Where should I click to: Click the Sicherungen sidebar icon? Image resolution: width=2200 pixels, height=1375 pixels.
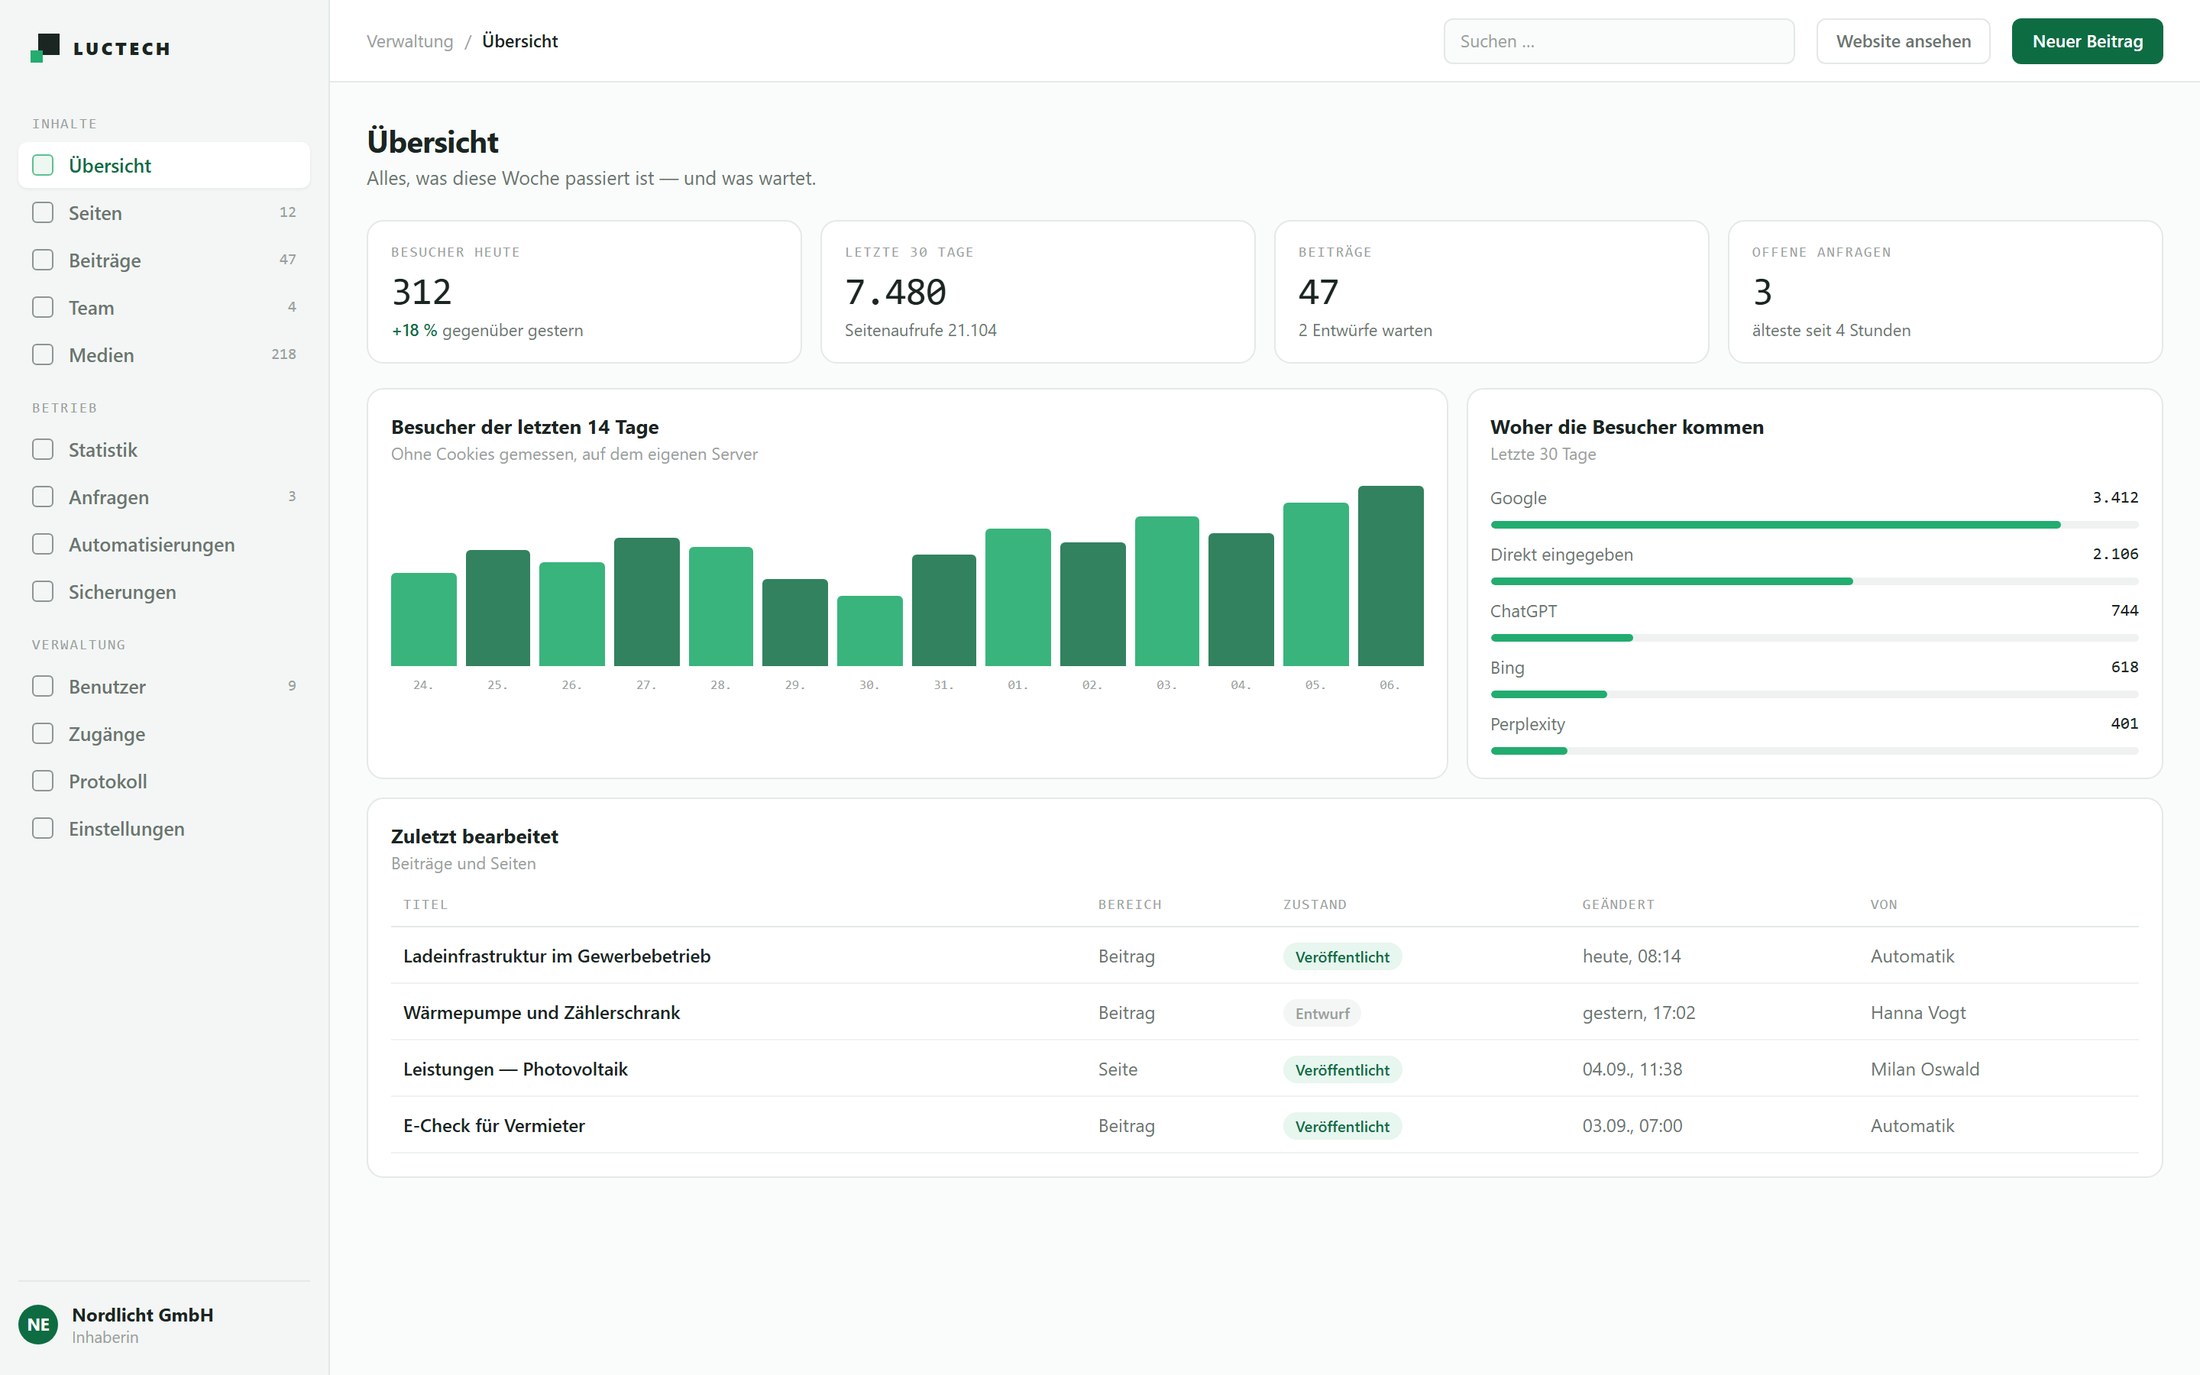click(43, 591)
